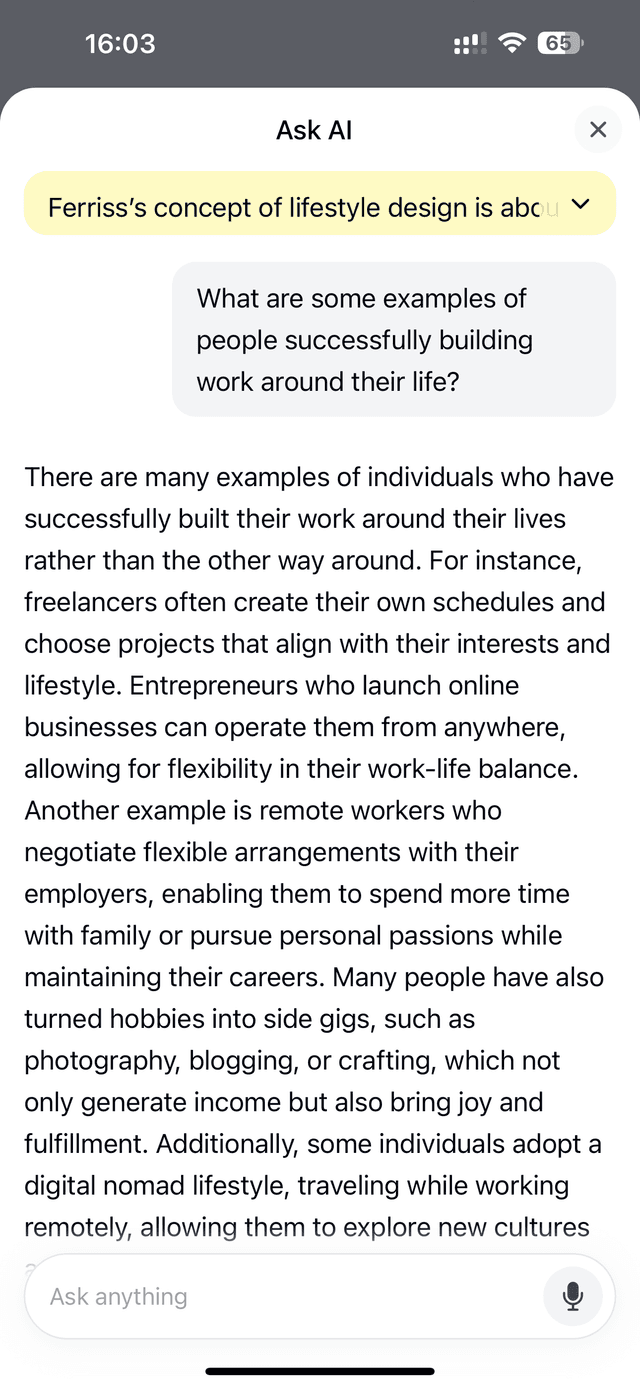Viewport: 640px width, 1387px height.
Task: Expand the yellow quote banner chevron
Action: 581,205
